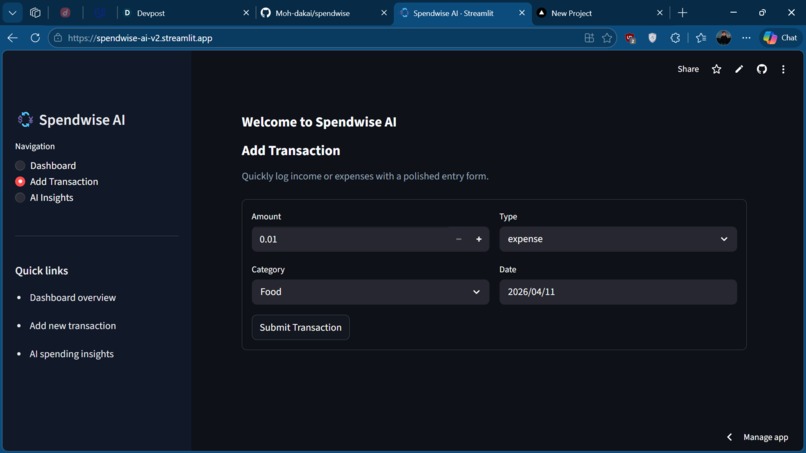Go back to previous page
Image resolution: width=806 pixels, height=453 pixels.
[x=13, y=38]
